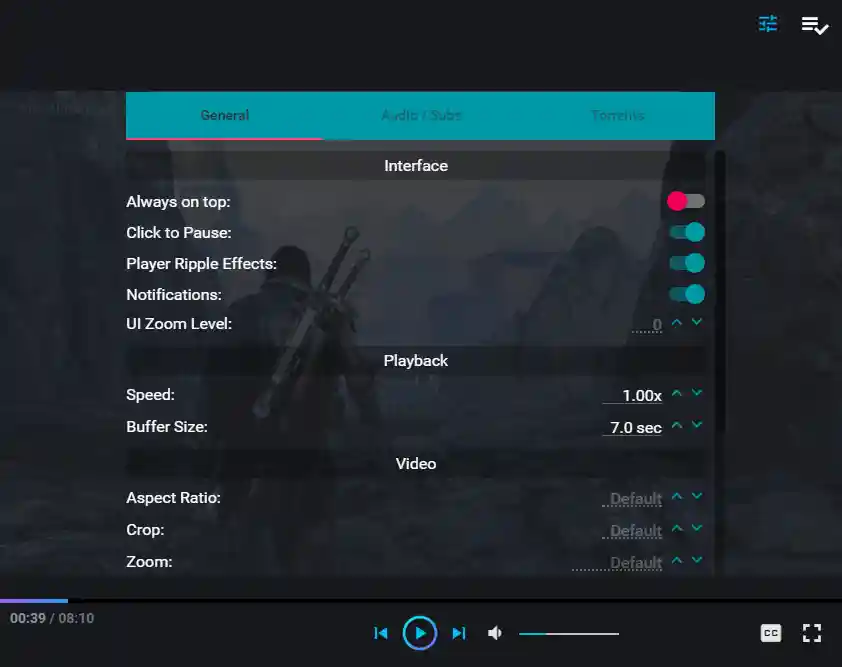842x667 pixels.
Task: Skip to previous track
Action: point(381,633)
